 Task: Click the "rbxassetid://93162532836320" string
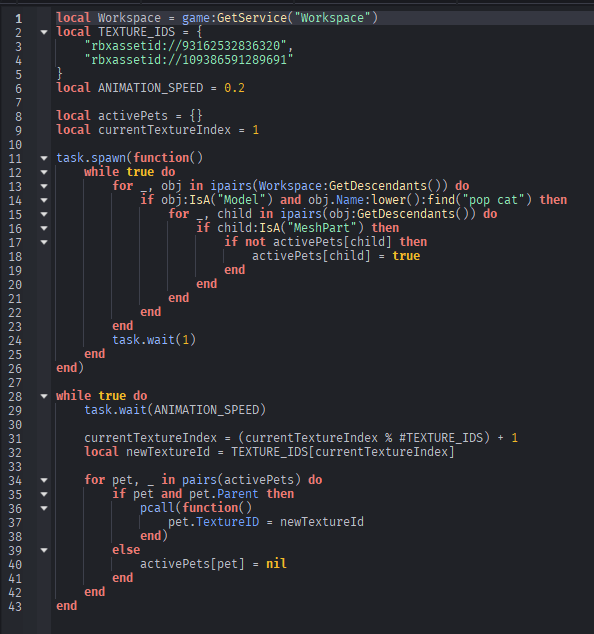(186, 46)
